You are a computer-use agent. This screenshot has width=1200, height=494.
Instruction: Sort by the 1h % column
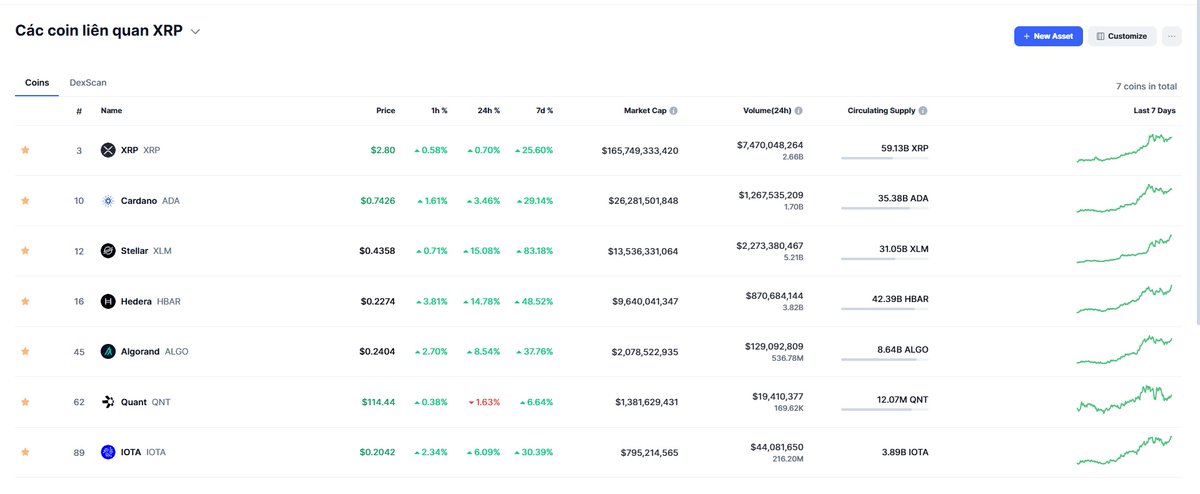[438, 111]
